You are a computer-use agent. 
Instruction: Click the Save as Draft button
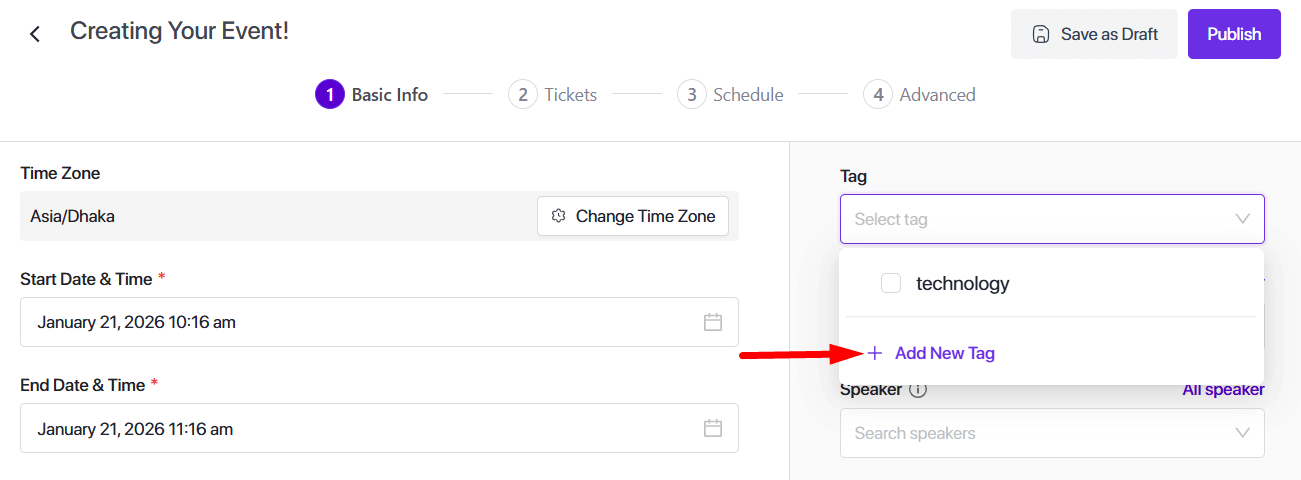(1094, 35)
